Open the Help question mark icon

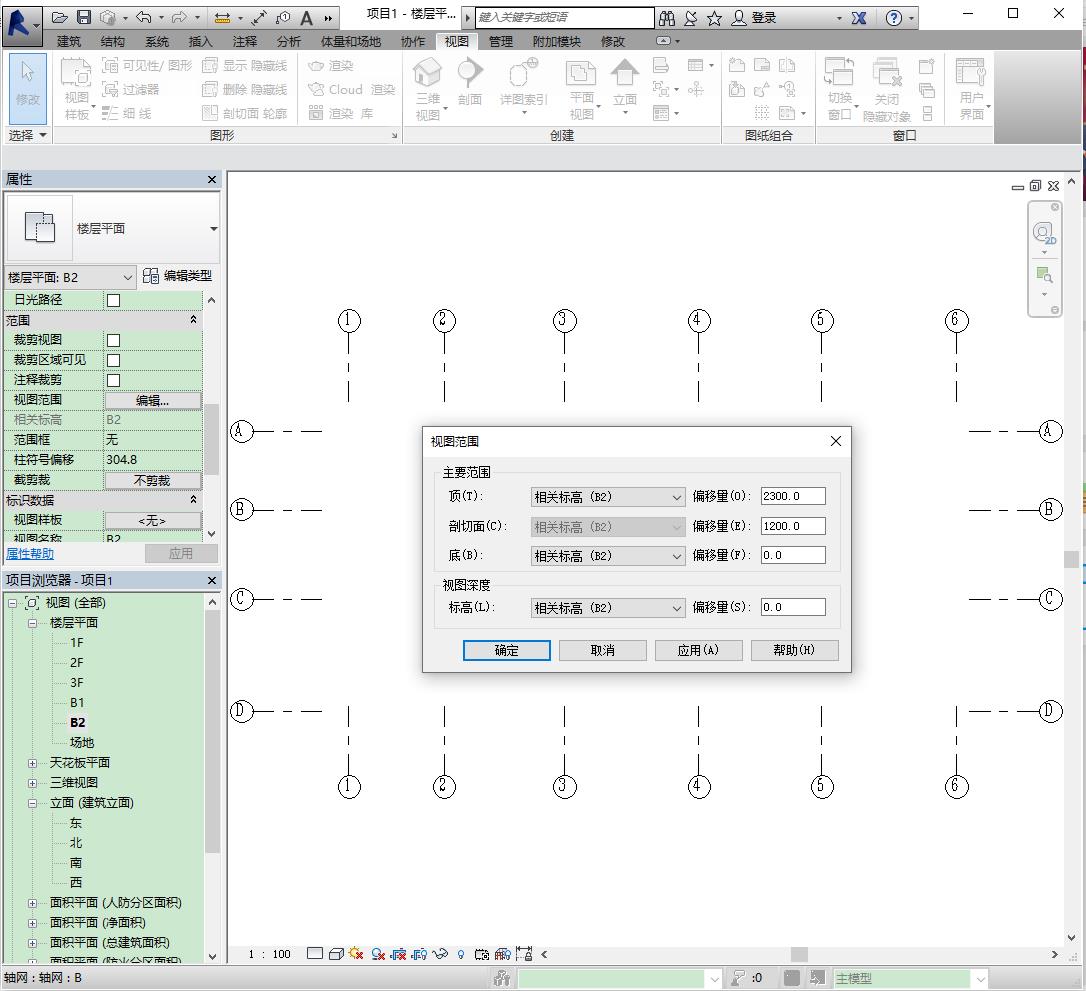(x=894, y=18)
